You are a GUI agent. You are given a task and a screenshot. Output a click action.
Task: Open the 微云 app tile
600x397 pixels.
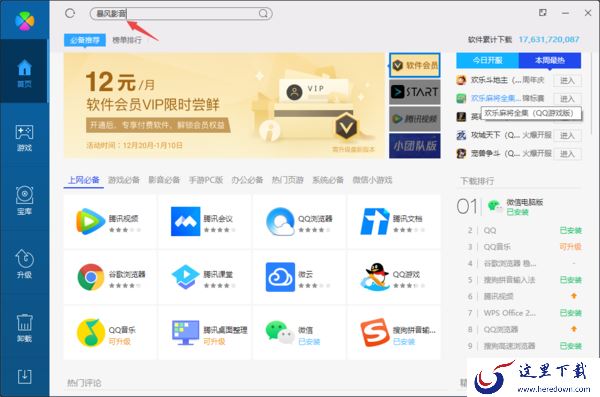[299, 277]
